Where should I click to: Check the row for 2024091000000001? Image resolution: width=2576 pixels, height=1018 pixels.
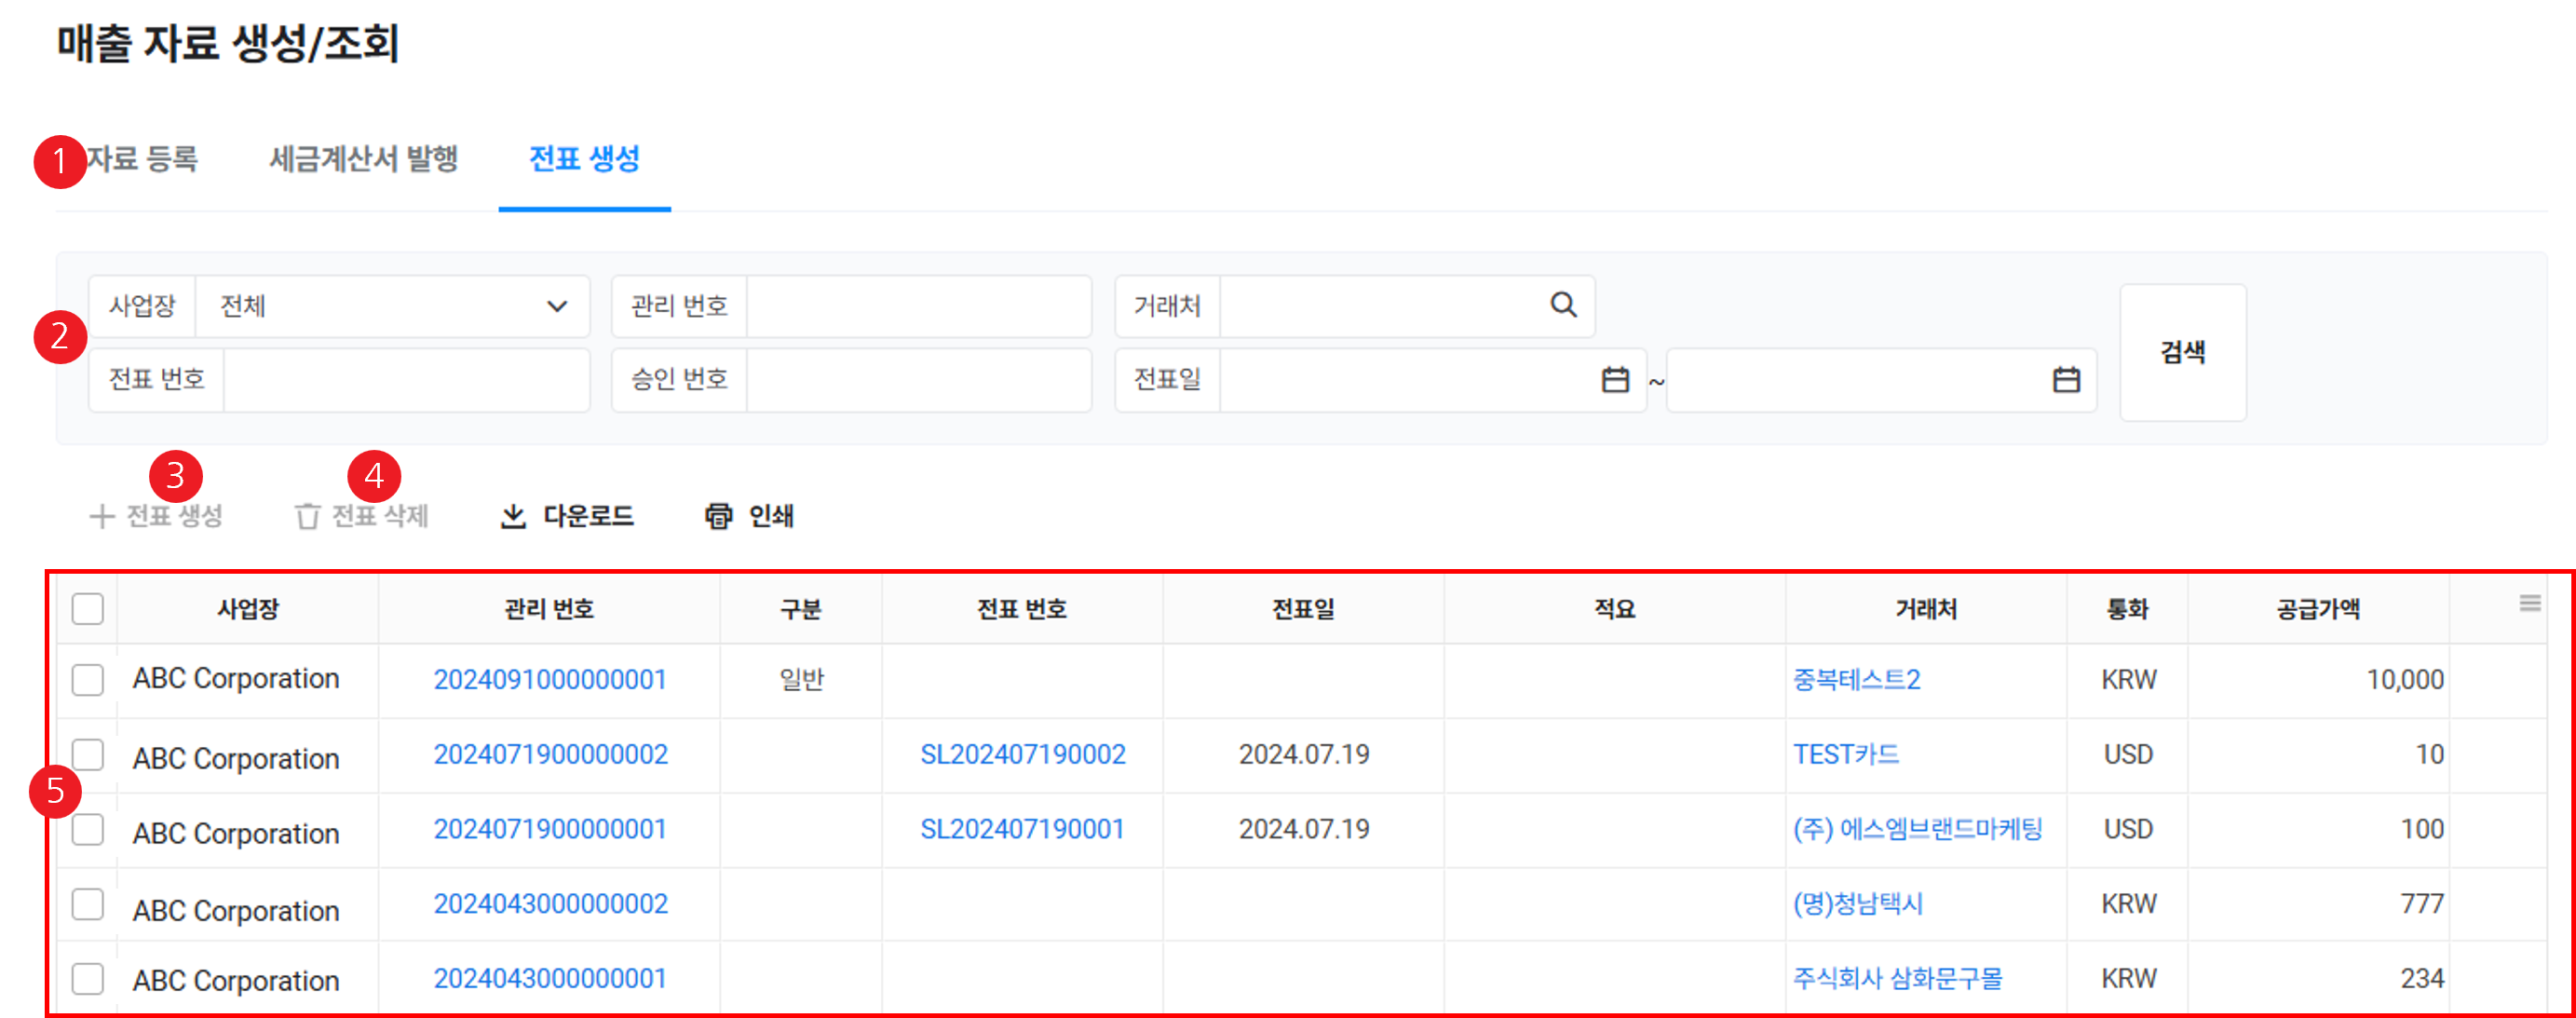pos(88,679)
